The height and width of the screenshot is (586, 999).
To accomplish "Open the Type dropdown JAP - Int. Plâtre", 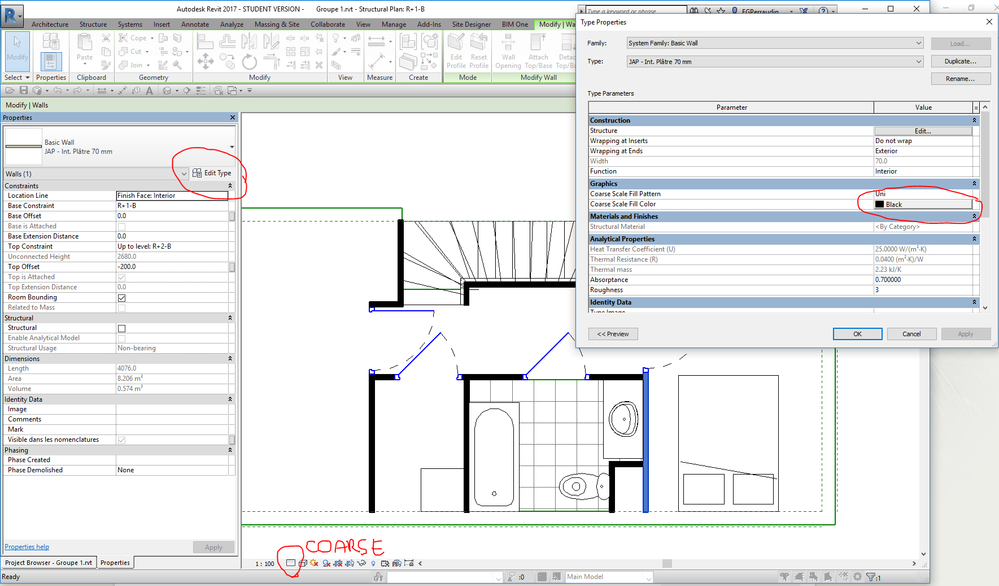I will 774,62.
